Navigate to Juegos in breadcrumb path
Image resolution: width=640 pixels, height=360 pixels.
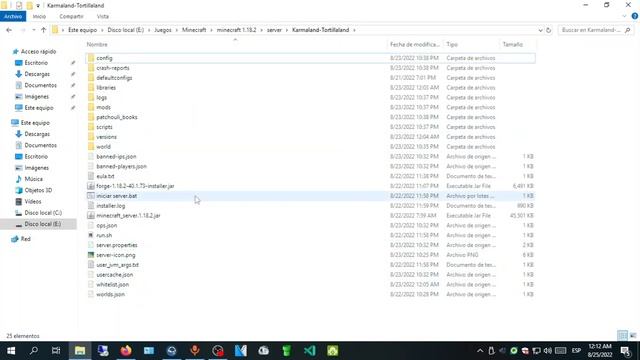click(163, 30)
